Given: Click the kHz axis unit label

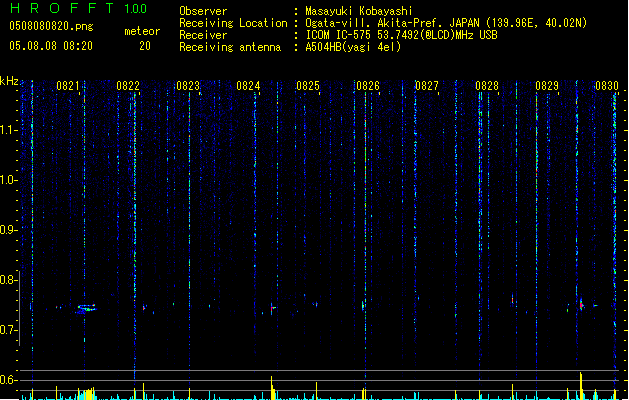Looking at the screenshot, I should (9, 81).
